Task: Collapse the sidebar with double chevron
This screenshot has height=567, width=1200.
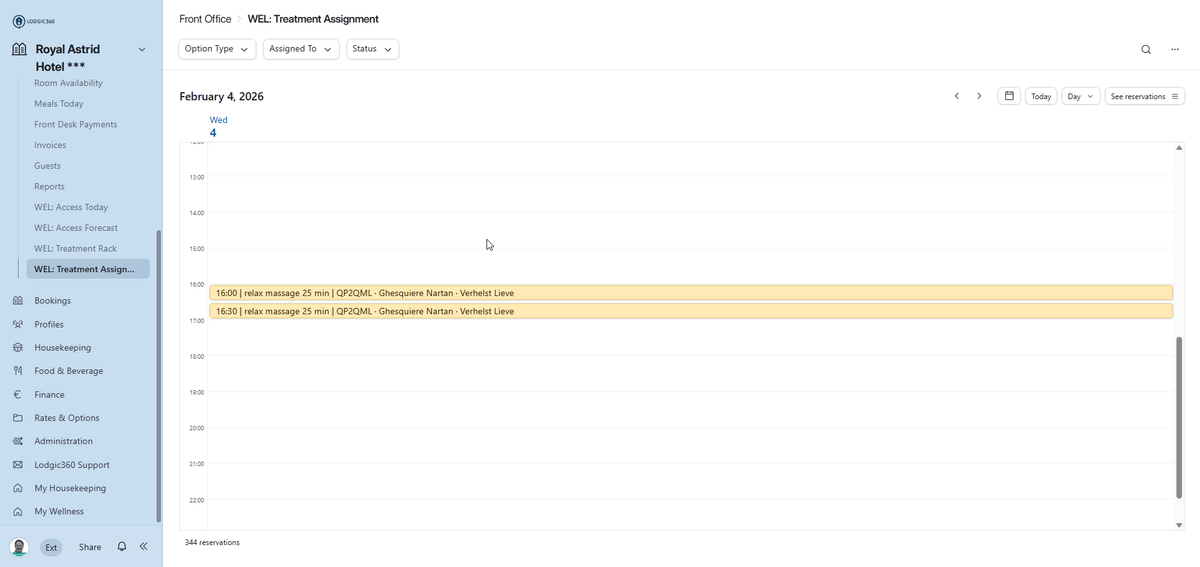Action: [x=143, y=547]
